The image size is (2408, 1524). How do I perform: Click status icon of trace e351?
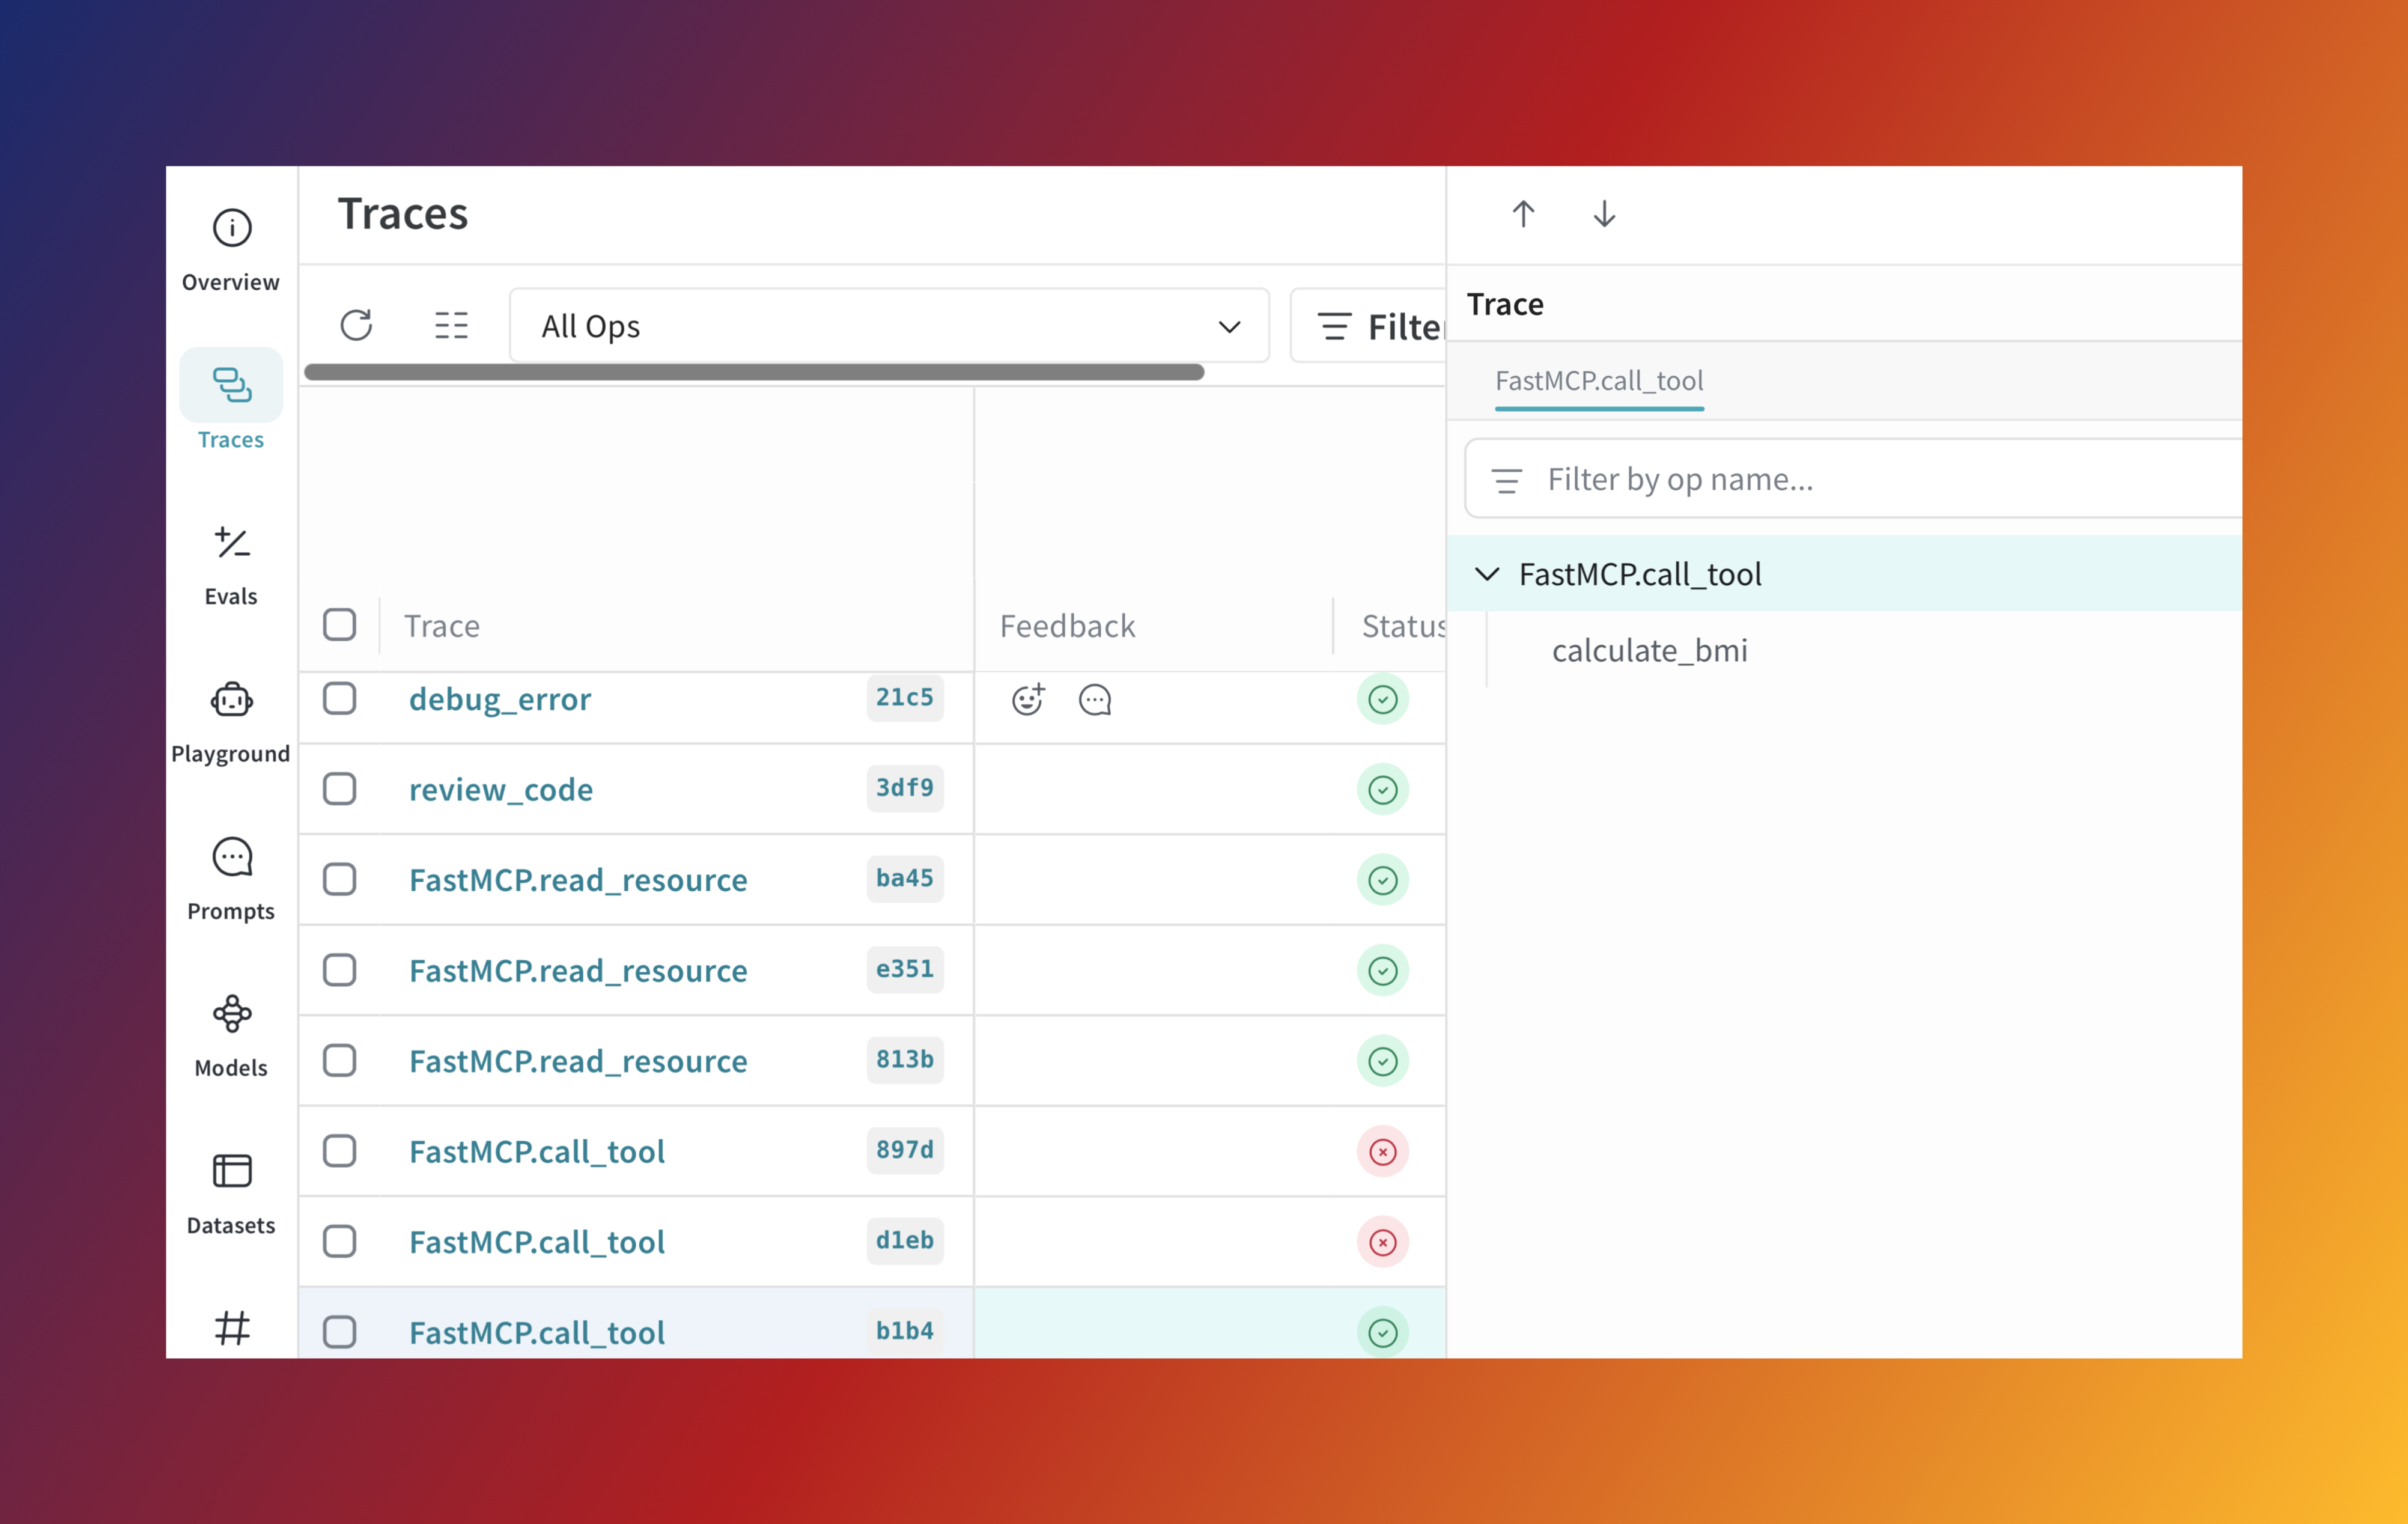click(1382, 970)
